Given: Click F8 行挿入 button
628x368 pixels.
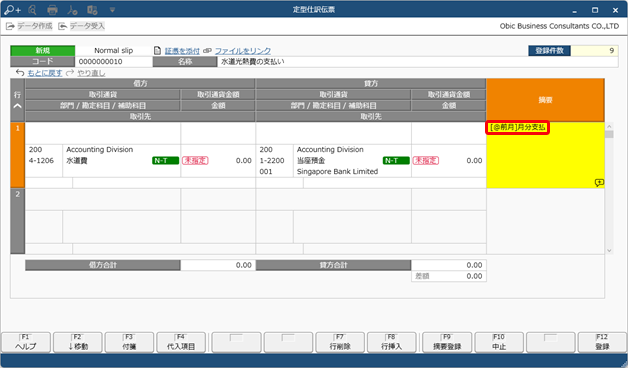Looking at the screenshot, I should click(x=391, y=342).
